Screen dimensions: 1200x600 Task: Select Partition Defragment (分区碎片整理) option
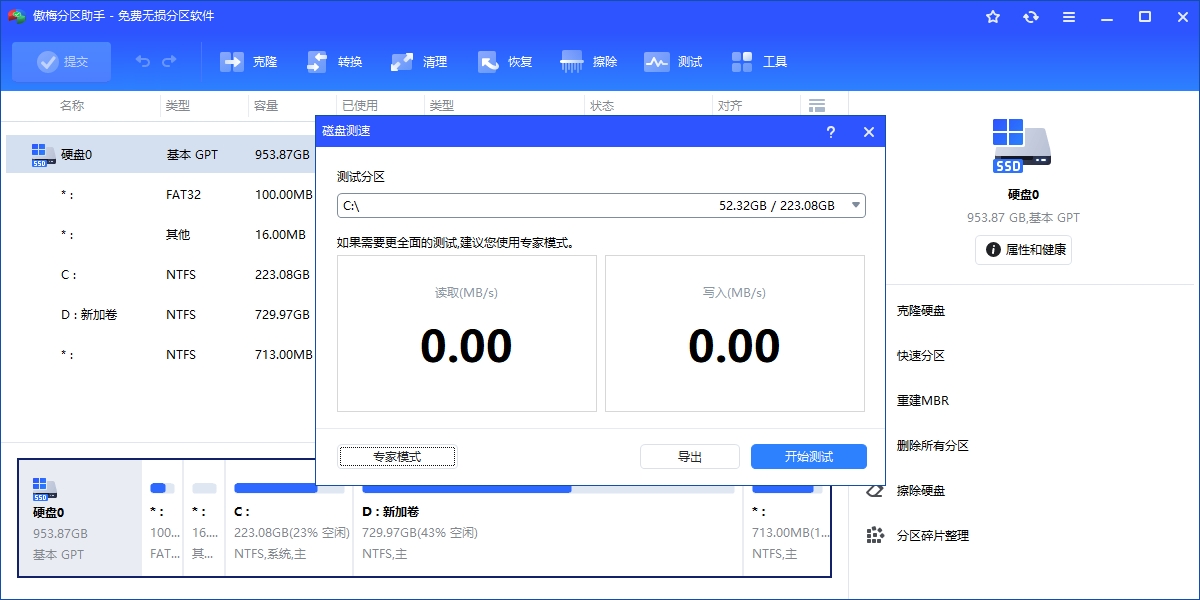pyautogui.click(x=932, y=536)
